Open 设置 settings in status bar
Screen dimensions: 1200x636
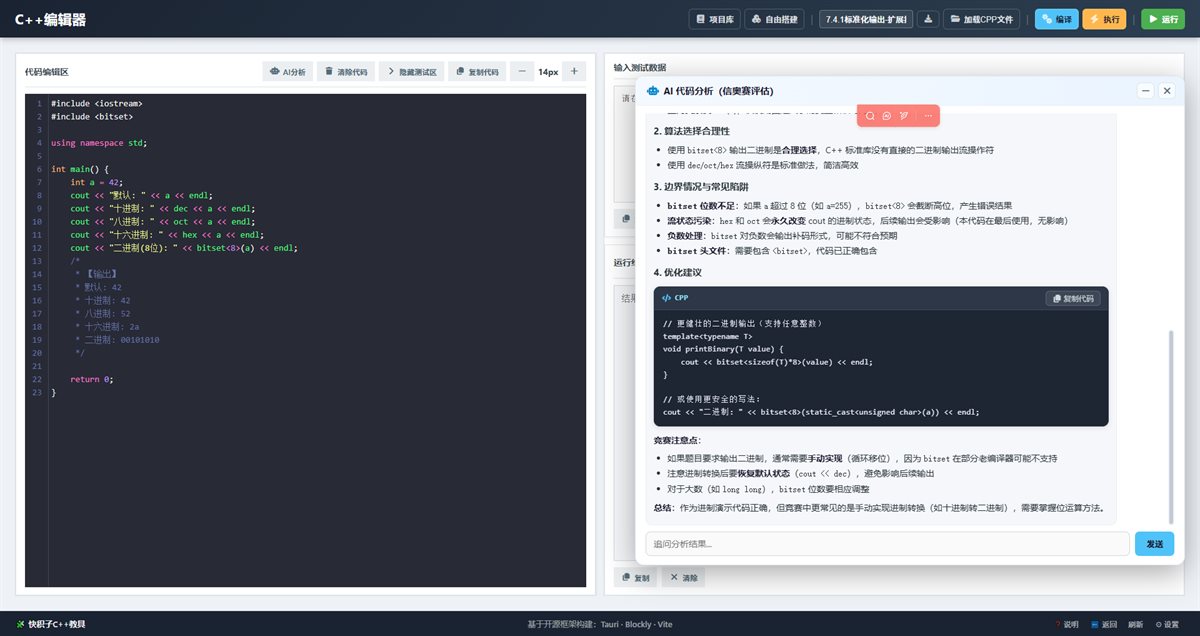[x=1166, y=624]
